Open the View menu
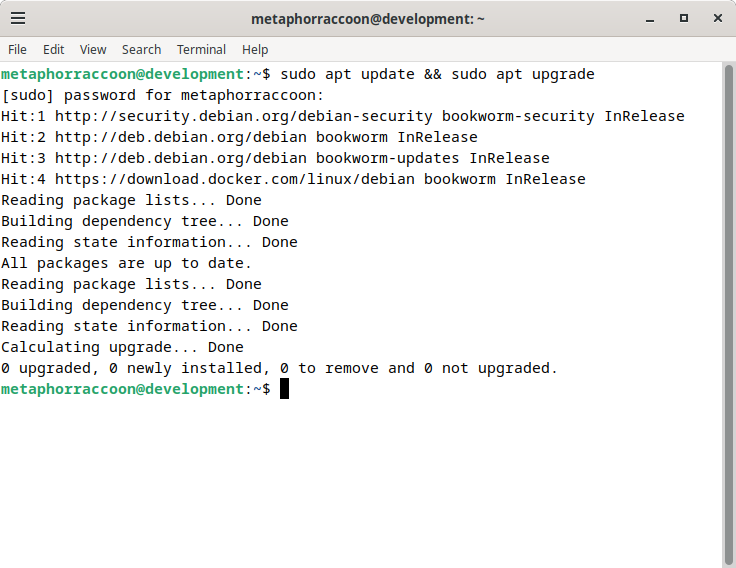736x568 pixels. click(x=93, y=49)
